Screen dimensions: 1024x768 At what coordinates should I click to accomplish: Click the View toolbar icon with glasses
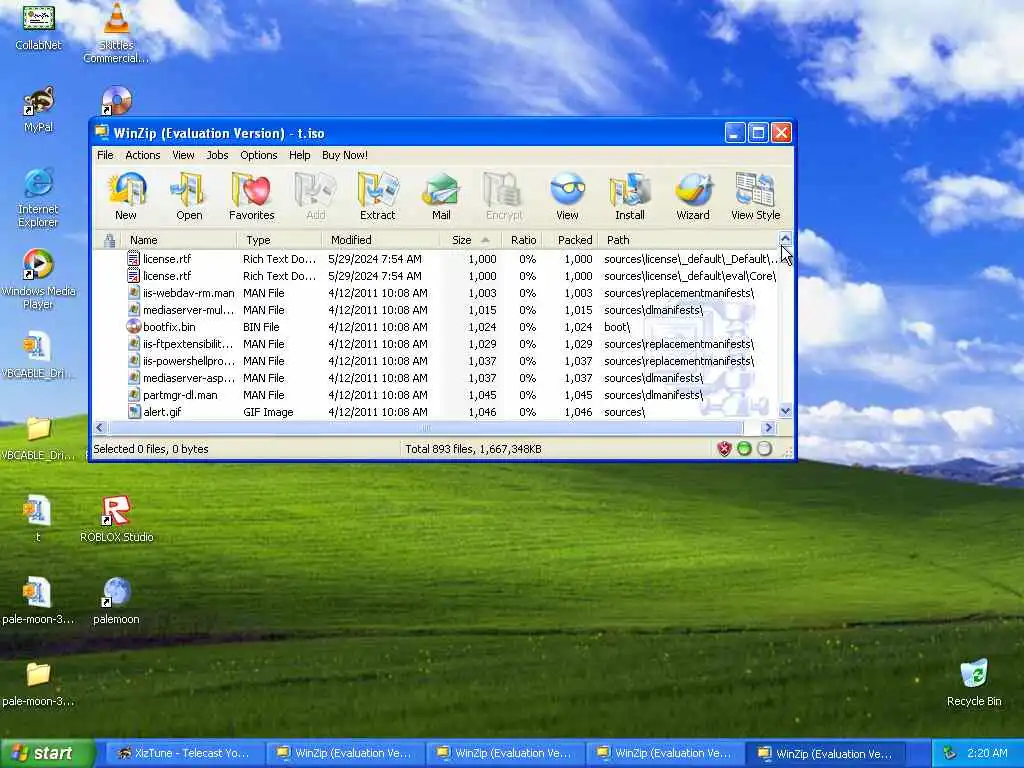[x=567, y=196]
